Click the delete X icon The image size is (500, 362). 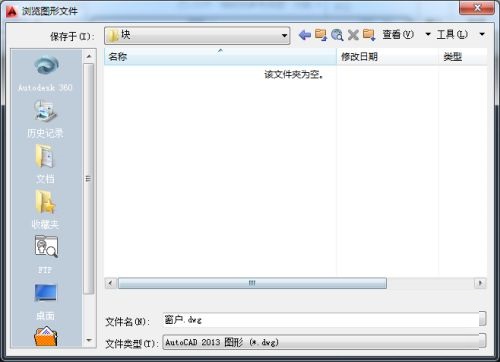point(353,35)
